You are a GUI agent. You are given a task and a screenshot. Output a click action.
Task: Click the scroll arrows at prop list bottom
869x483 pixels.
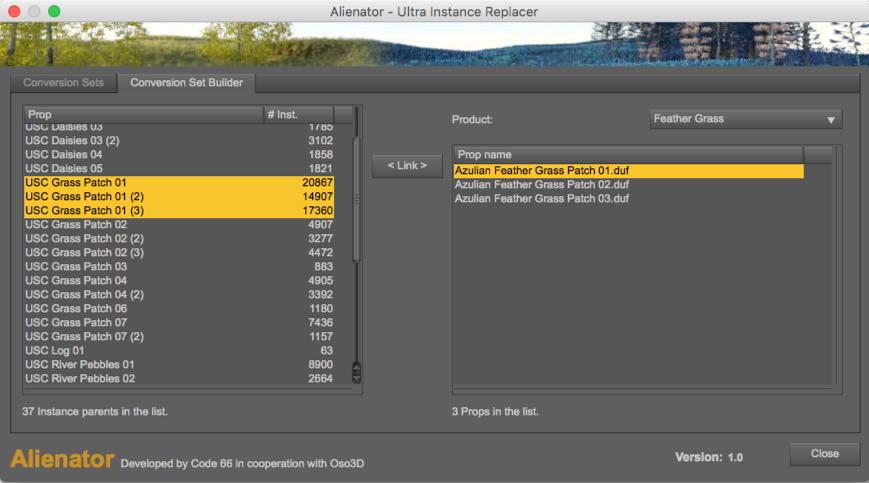[x=356, y=372]
